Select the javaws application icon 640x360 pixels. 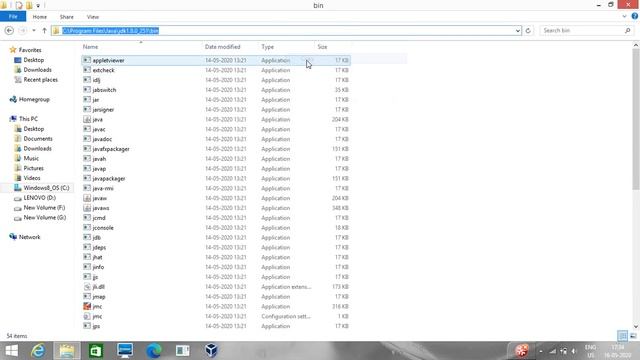pyautogui.click(x=87, y=208)
